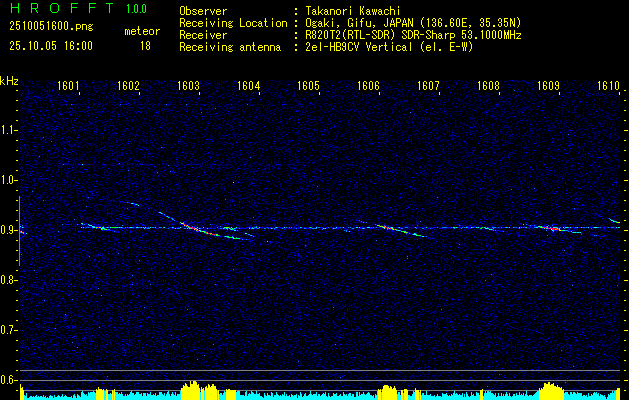629x400 pixels.
Task: Click the HROFFT title text
Action: pos(62,8)
